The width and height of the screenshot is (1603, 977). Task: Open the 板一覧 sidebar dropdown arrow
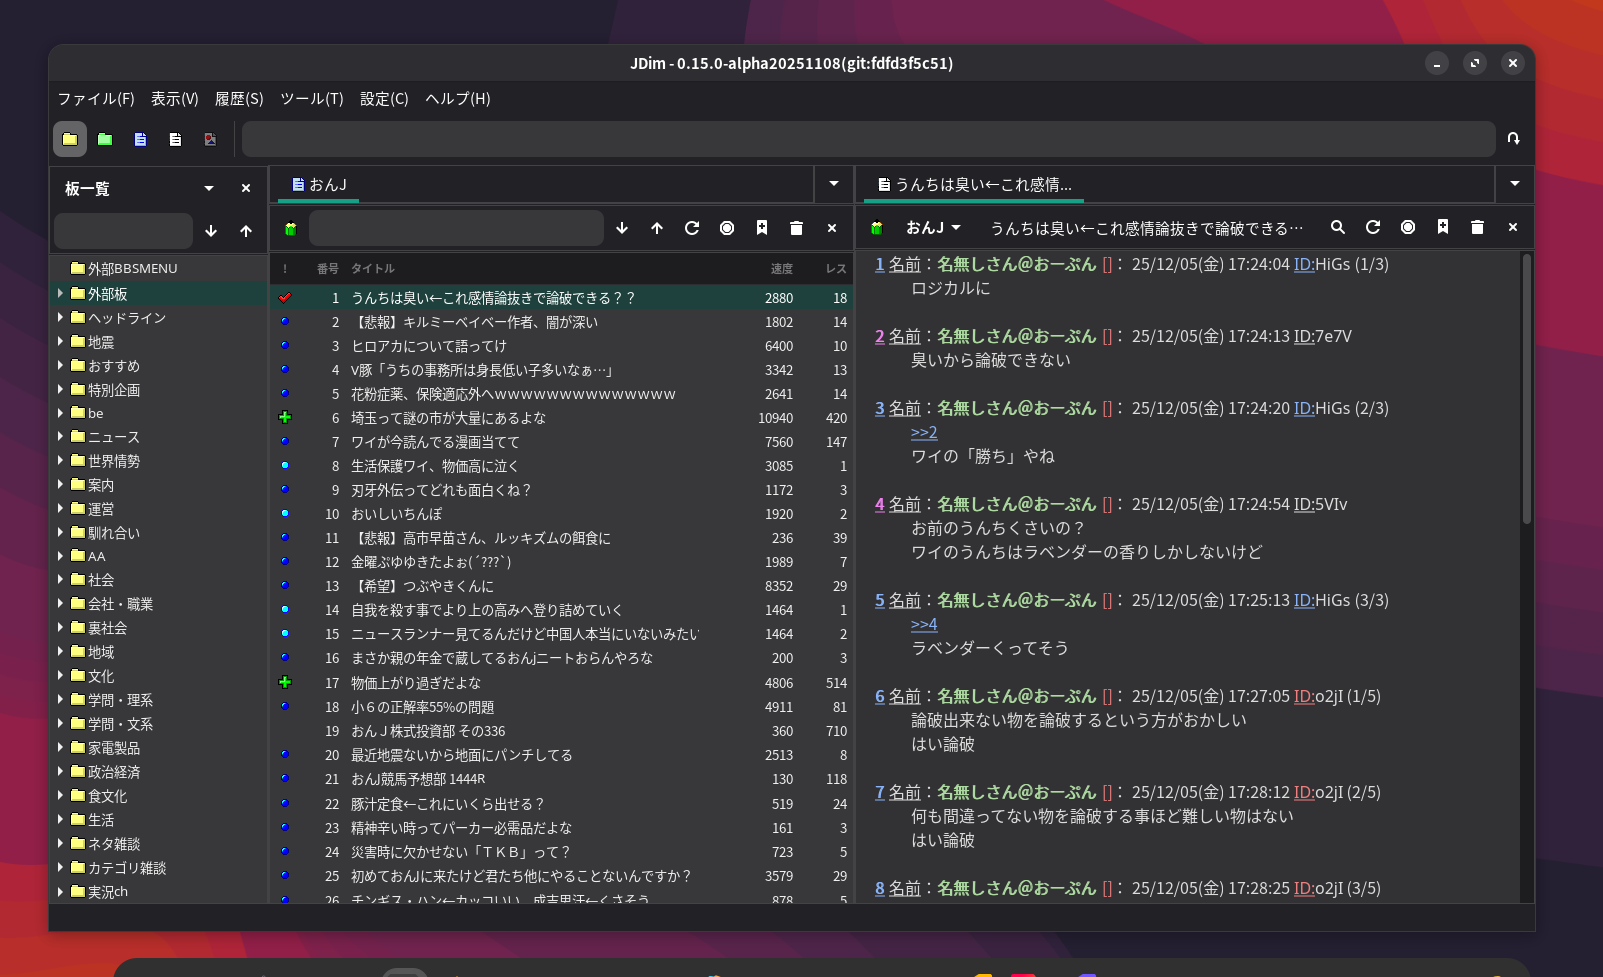209,188
